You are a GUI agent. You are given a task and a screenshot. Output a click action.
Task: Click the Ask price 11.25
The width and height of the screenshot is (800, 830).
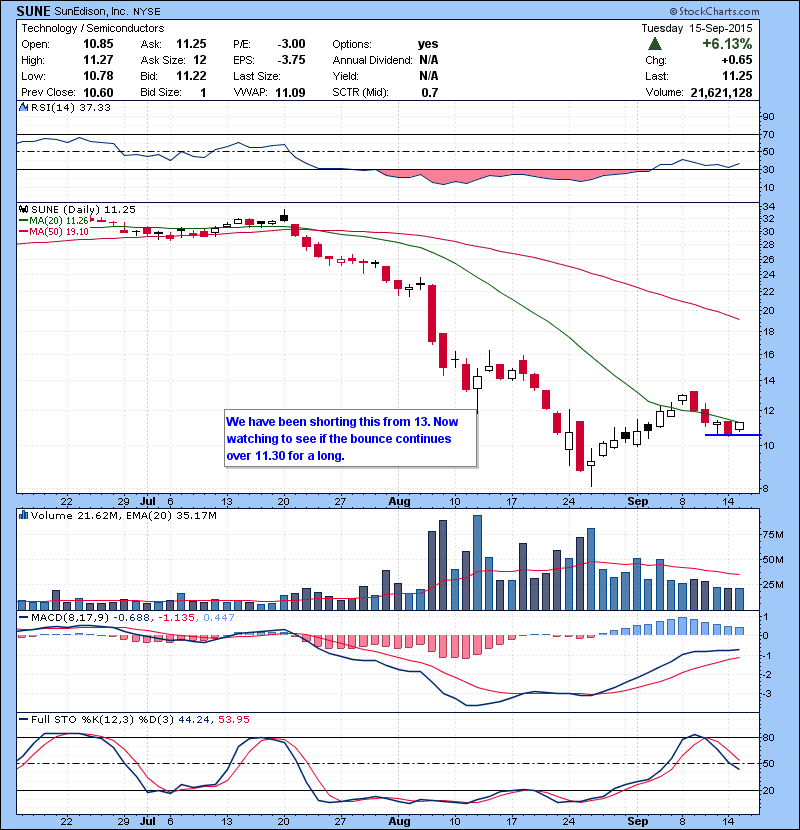[191, 44]
